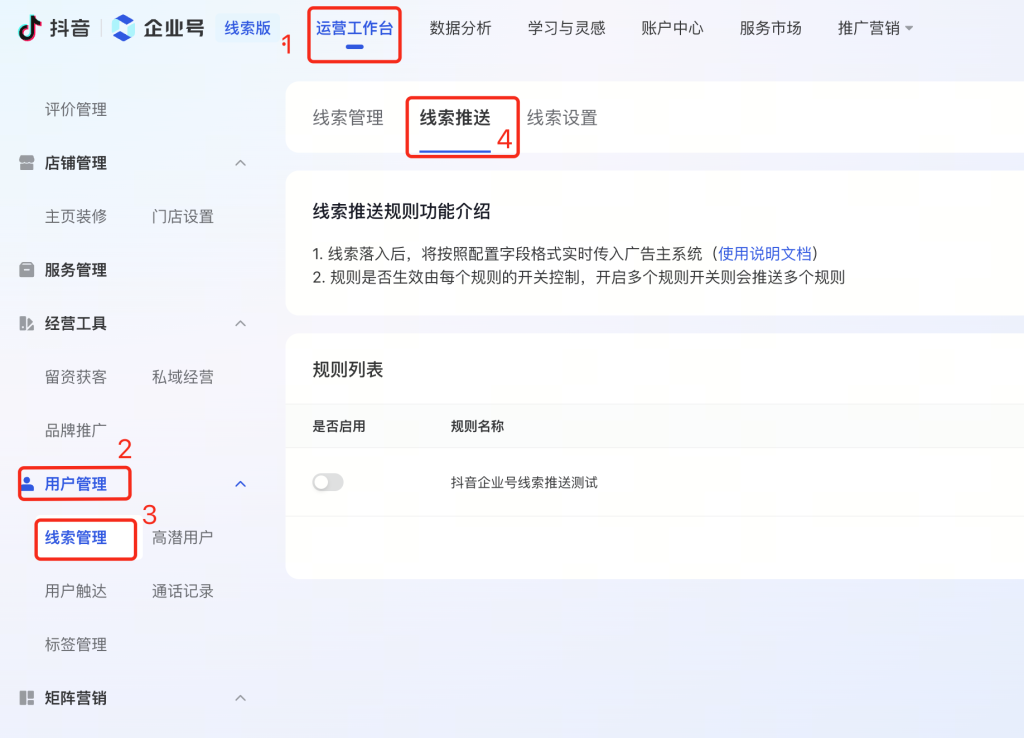Viewport: 1024px width, 738px height.
Task: Open 通话记录 in the sidebar
Action: tap(182, 591)
